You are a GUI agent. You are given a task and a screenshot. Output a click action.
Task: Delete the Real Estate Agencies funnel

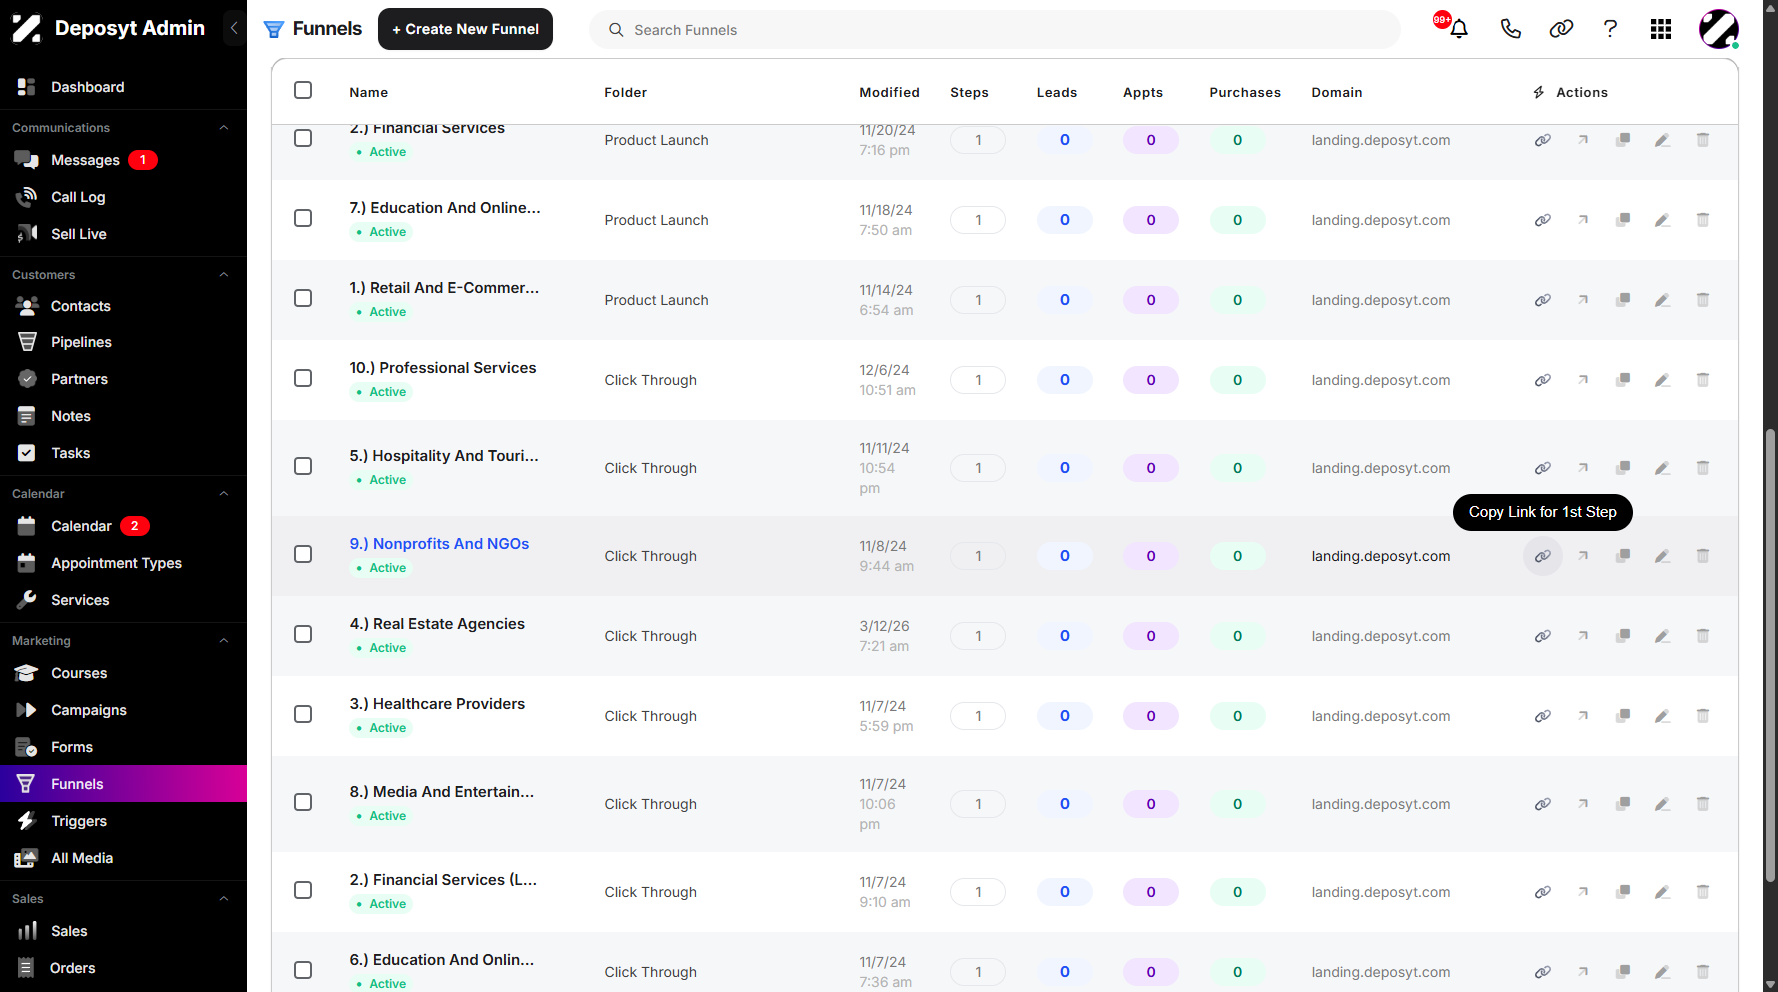point(1703,636)
